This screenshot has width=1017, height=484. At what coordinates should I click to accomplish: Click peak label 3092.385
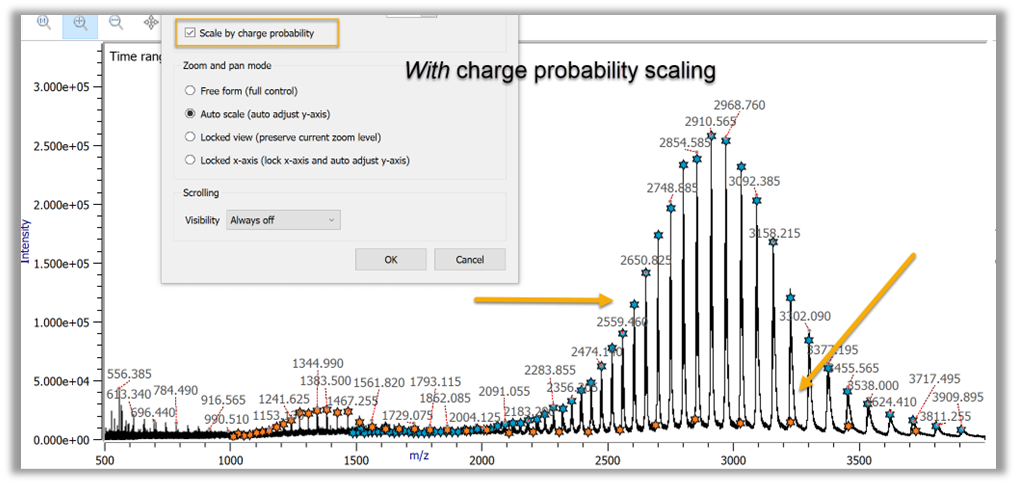(x=754, y=181)
